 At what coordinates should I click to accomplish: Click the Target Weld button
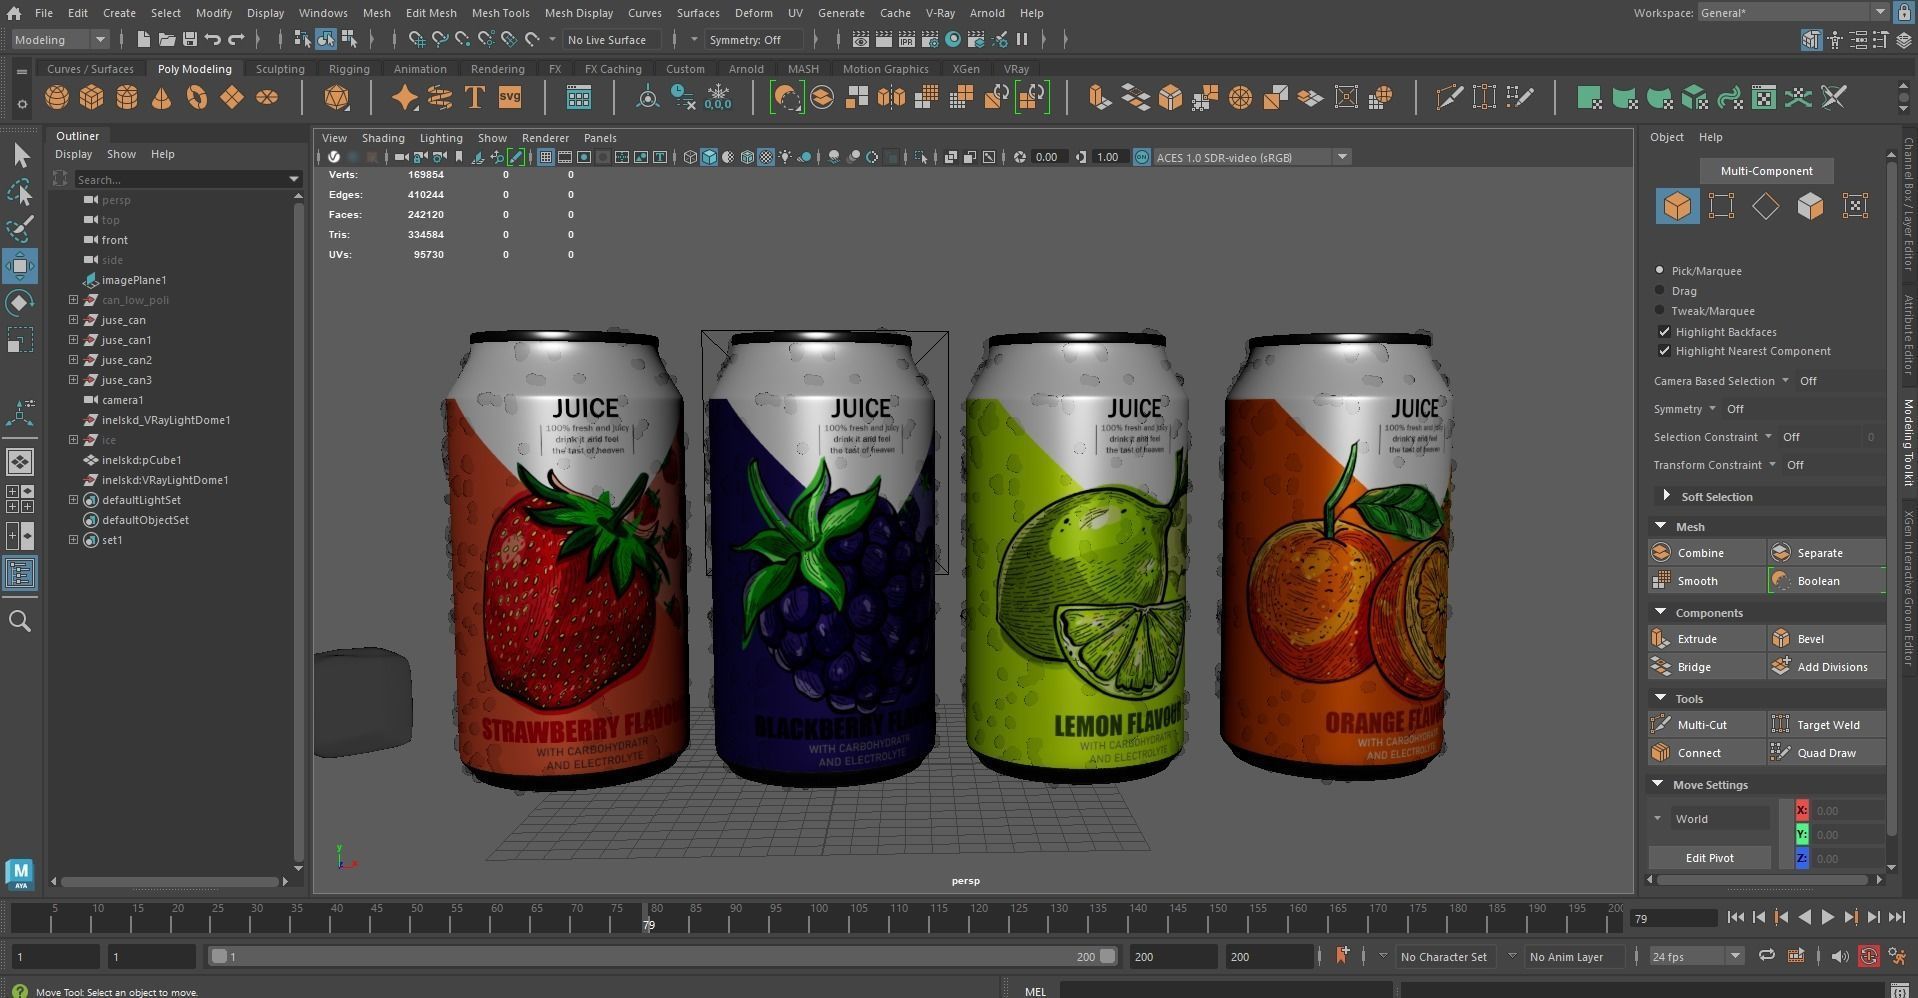tap(1826, 725)
